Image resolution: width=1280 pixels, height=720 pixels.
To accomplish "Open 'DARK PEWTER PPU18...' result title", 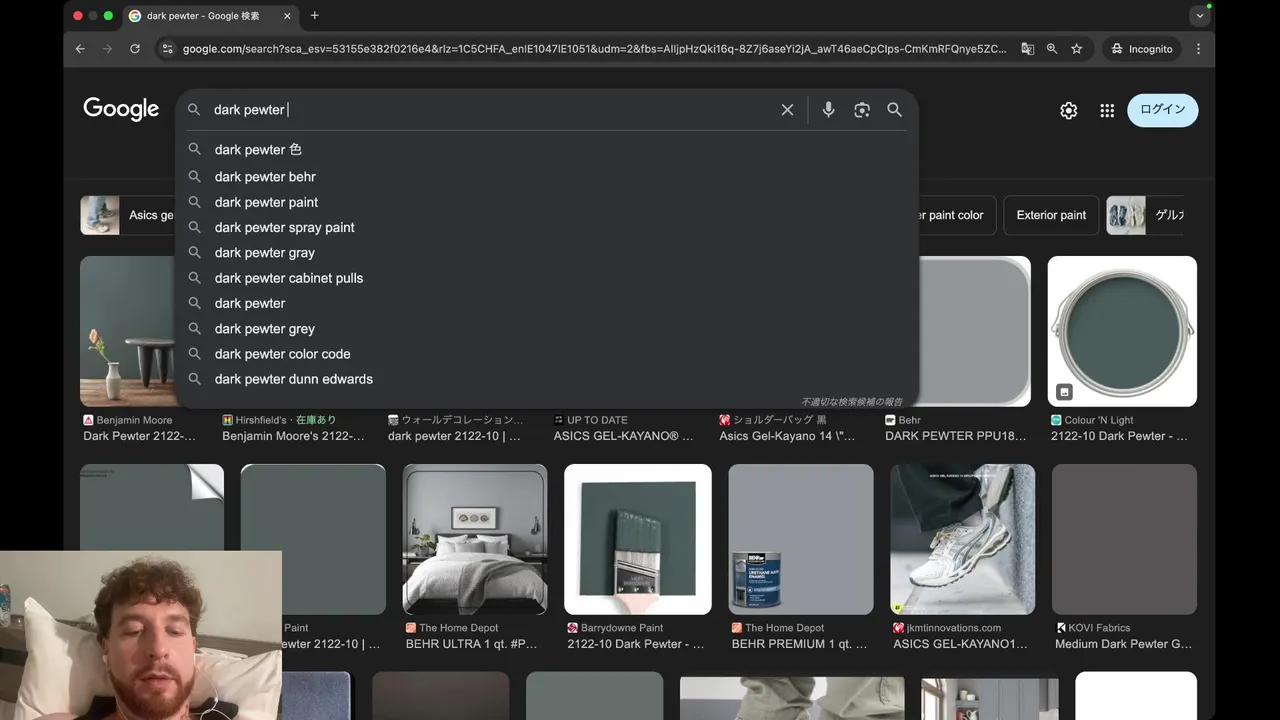I will [x=956, y=436].
